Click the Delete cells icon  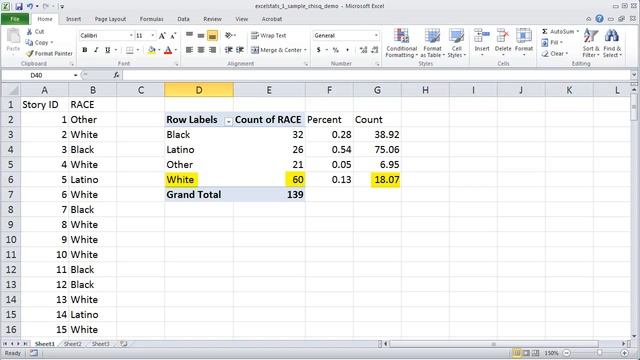point(502,36)
